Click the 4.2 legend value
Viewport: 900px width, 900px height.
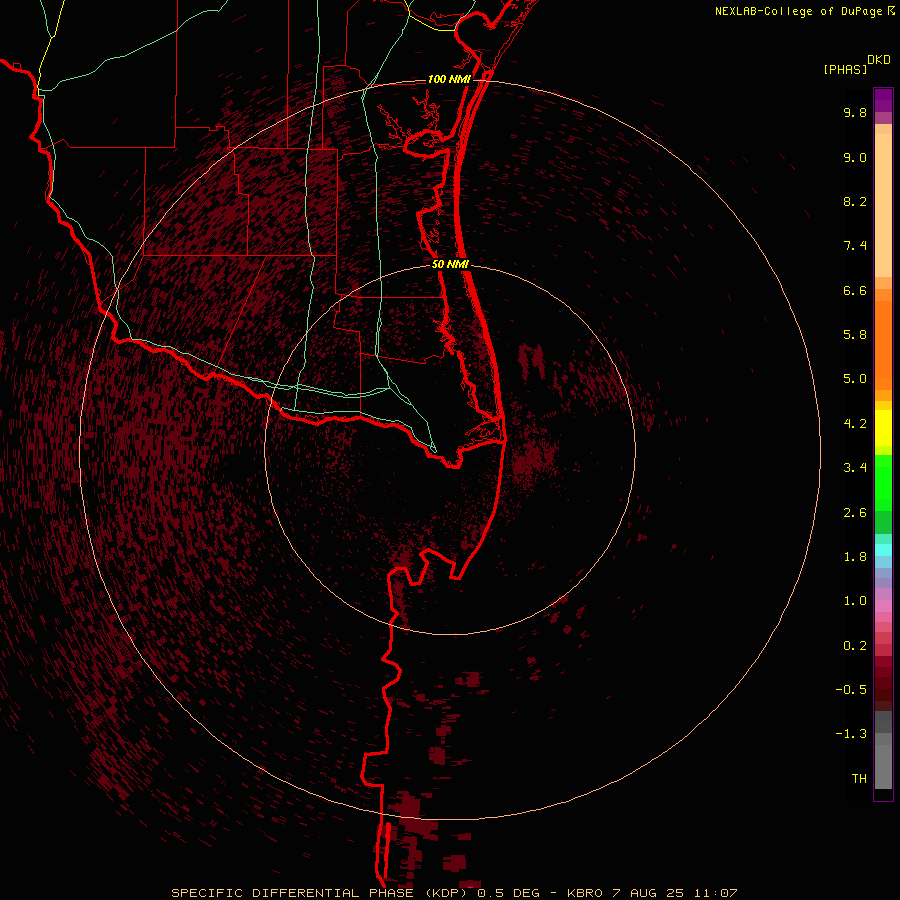855,424
